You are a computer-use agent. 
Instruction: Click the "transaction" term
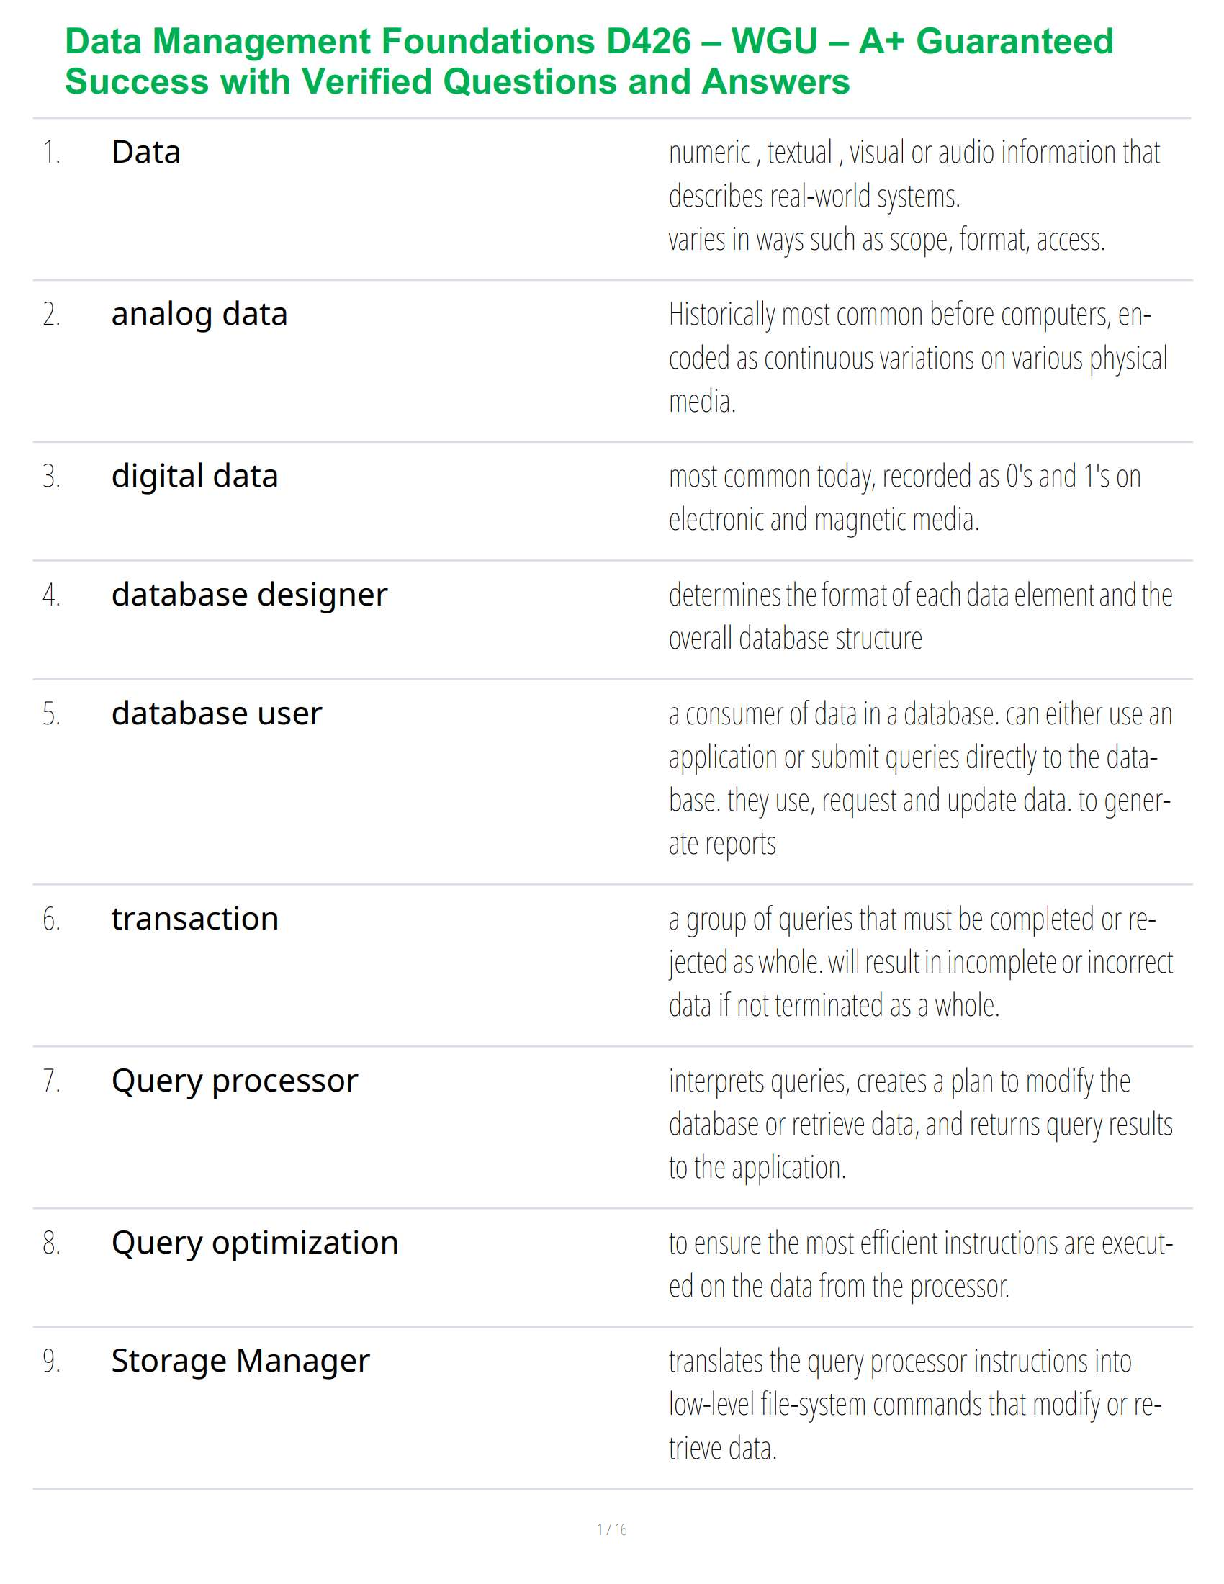coord(195,919)
